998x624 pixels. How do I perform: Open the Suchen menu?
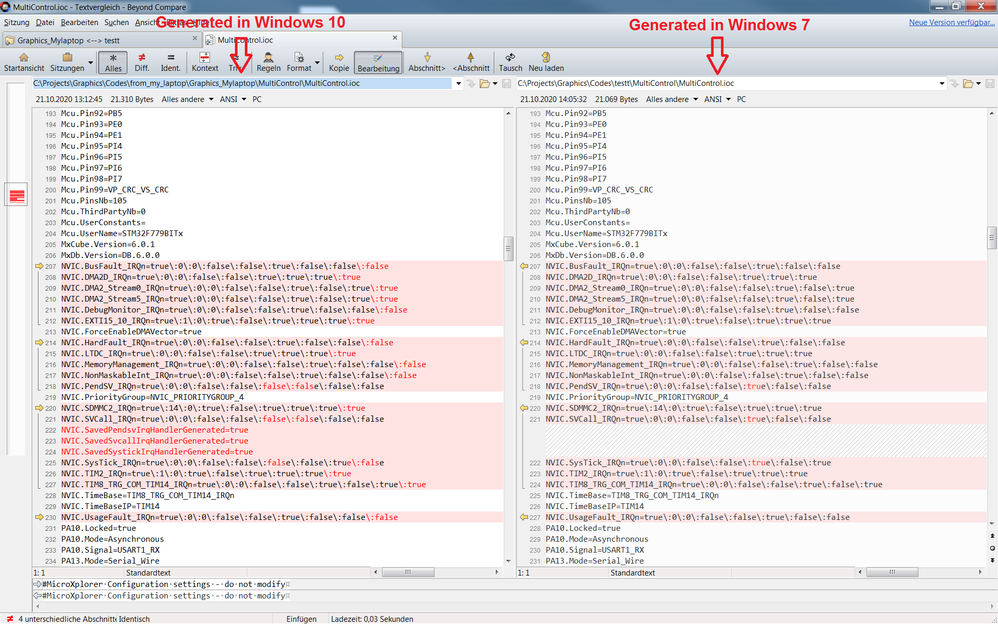116,22
